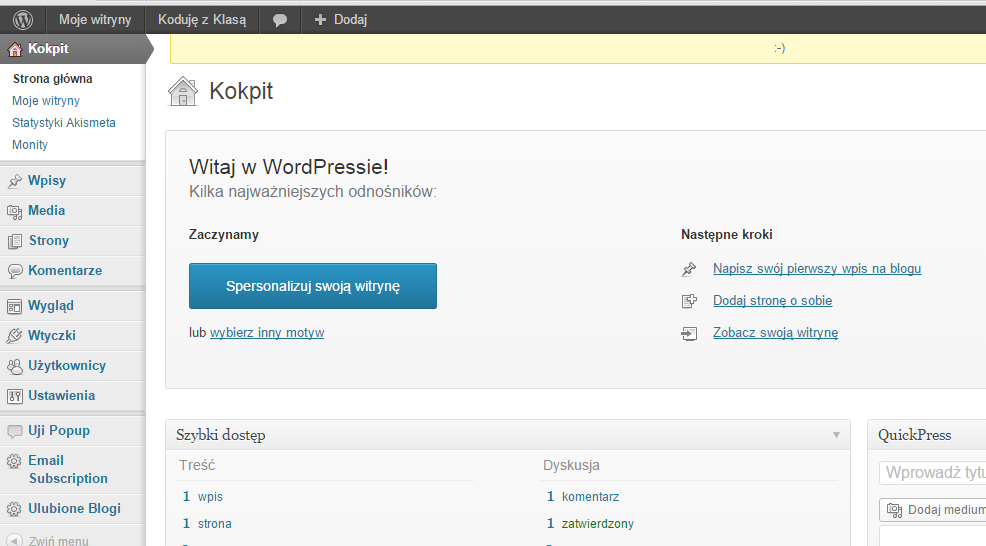
Task: Click the Media icon in sidebar
Action: 14,211
